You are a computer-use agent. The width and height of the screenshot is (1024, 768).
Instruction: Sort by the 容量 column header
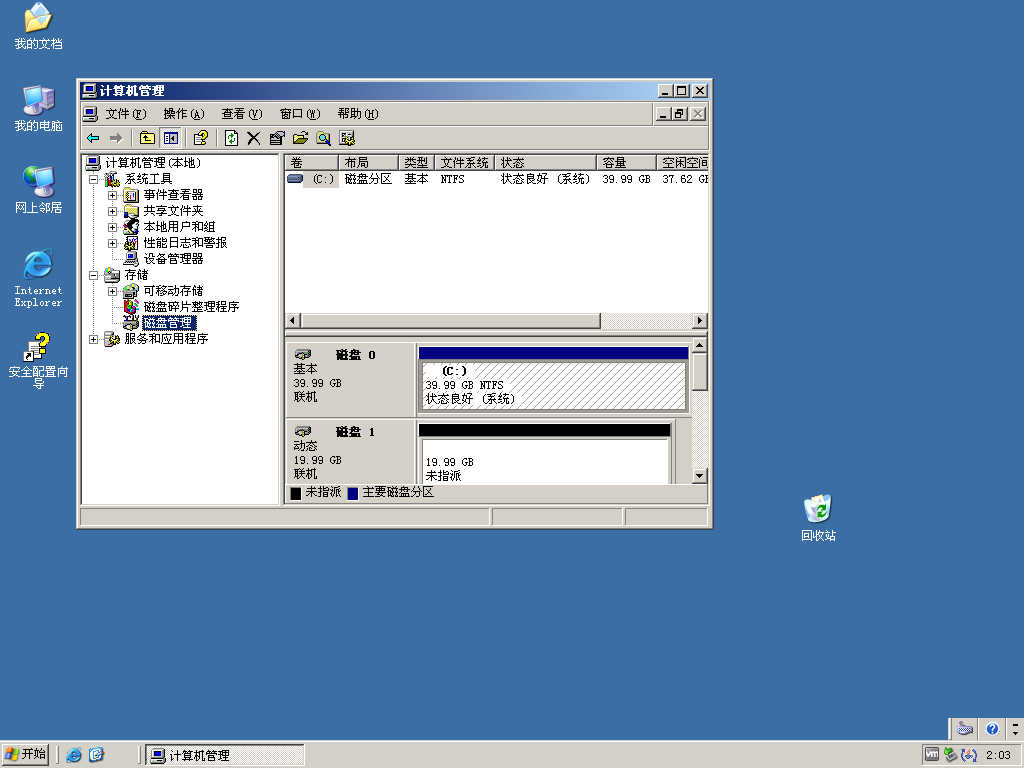coord(626,163)
